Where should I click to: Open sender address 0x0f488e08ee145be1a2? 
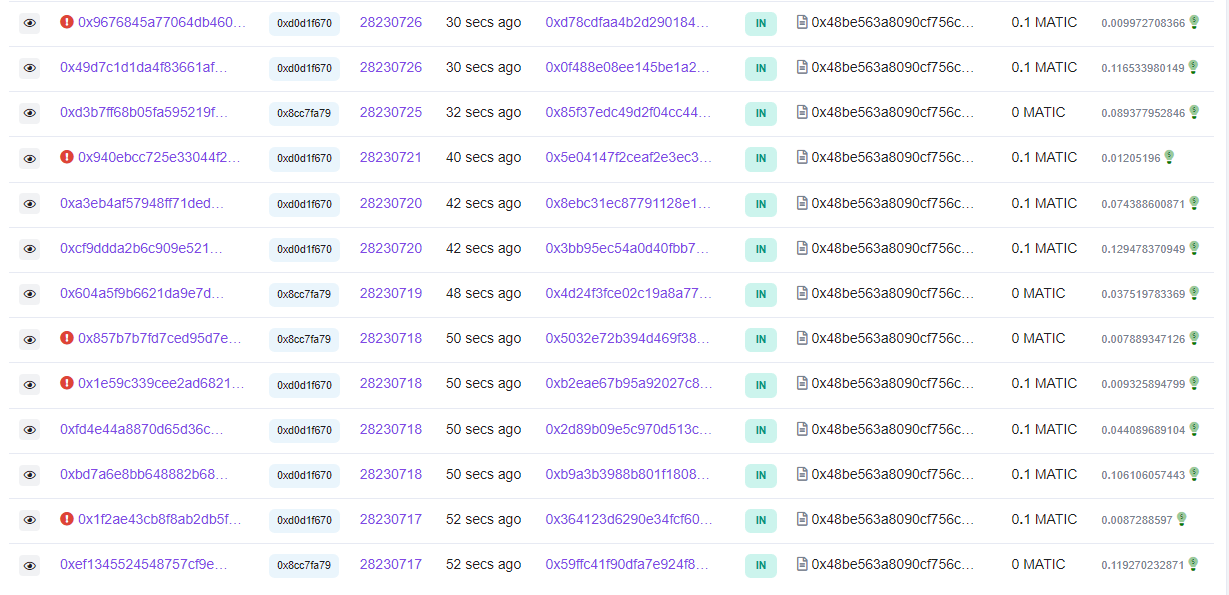[x=628, y=67]
